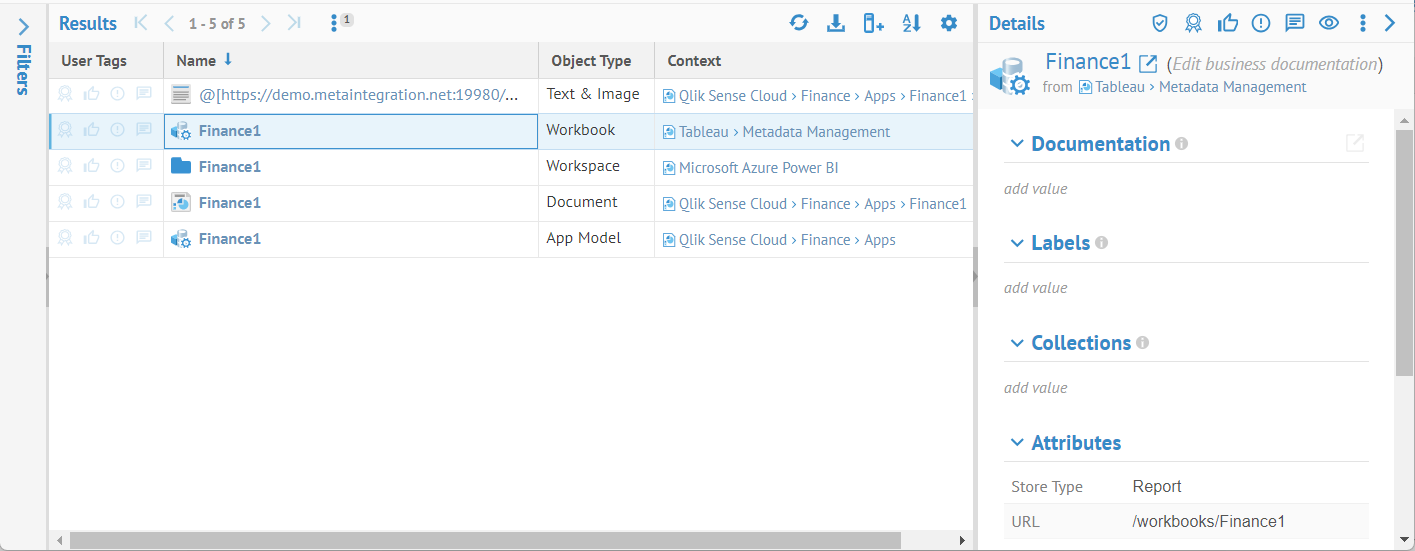Click add value under Labels
Screen dimensions: 1415x551
[x=1035, y=288]
